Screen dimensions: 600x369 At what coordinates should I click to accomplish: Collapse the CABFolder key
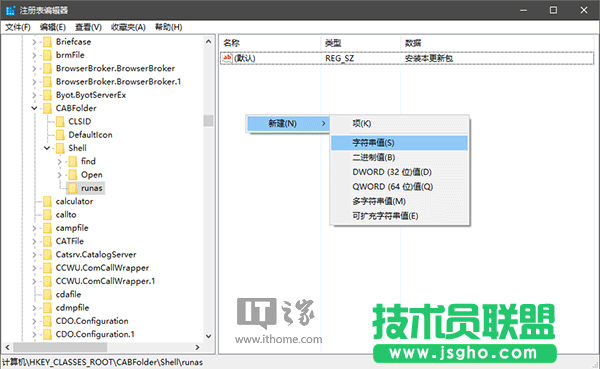[x=34, y=108]
